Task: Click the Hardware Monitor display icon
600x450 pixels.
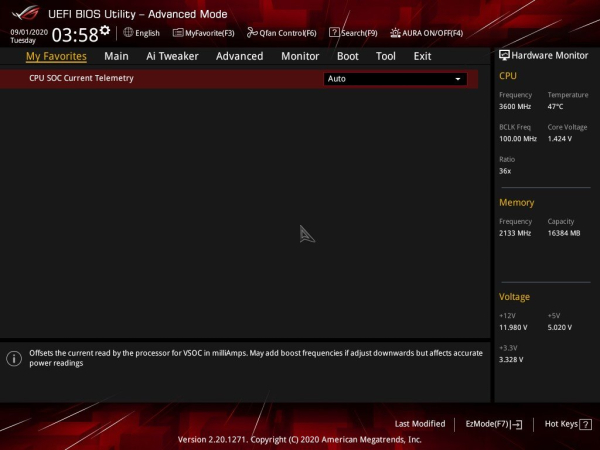Action: pyautogui.click(x=504, y=55)
